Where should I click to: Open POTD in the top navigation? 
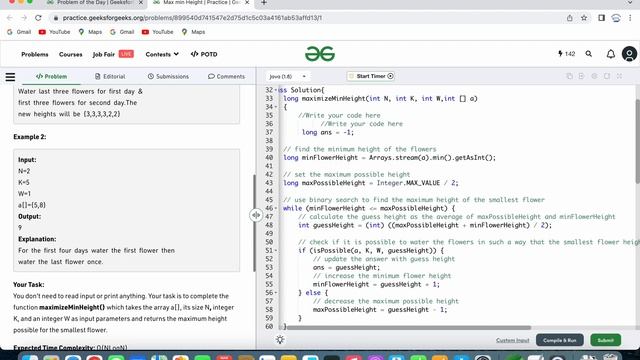pyautogui.click(x=204, y=54)
